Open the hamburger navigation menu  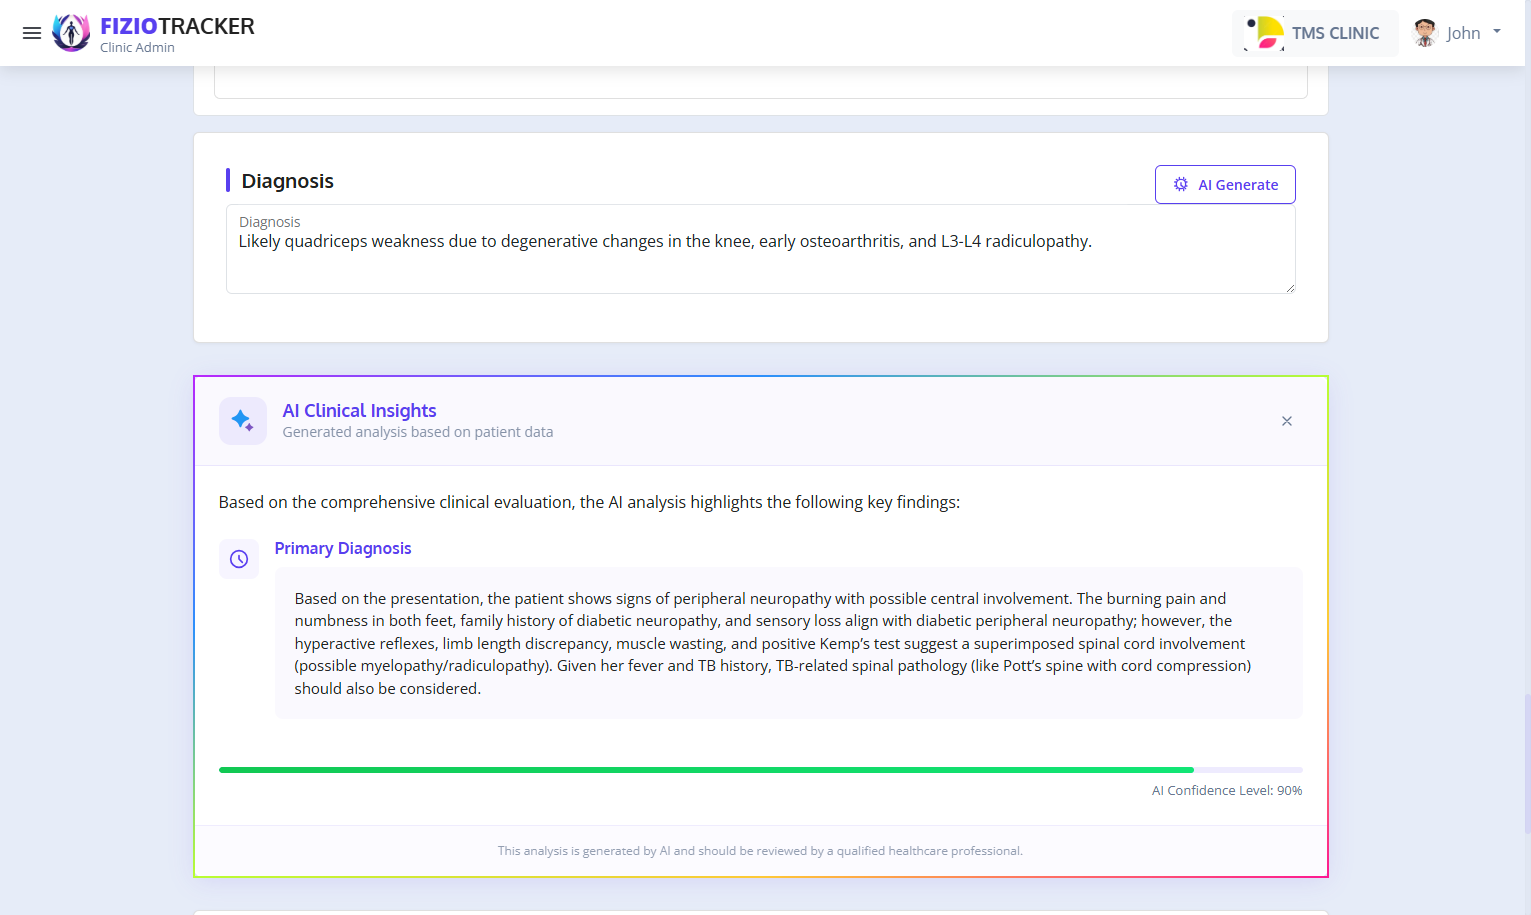pos(31,32)
